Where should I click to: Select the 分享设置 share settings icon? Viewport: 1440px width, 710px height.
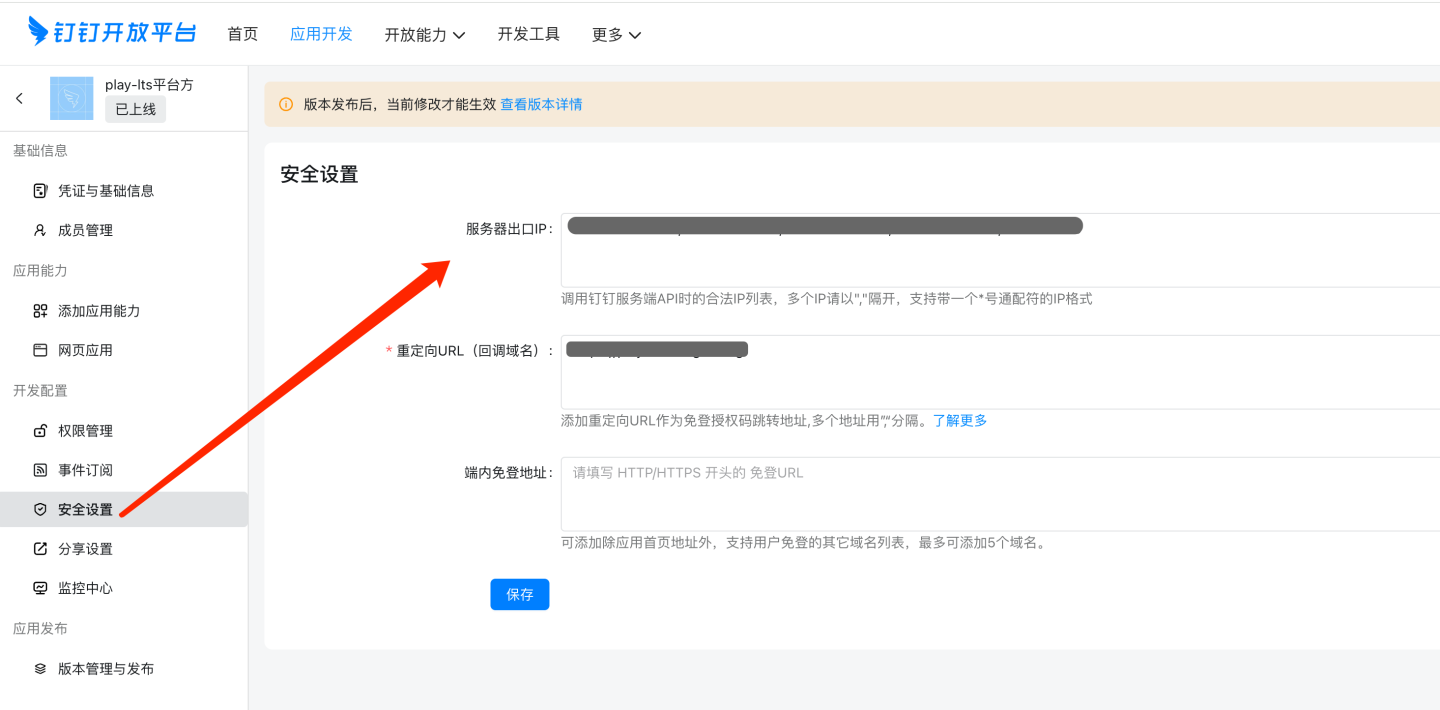39,548
